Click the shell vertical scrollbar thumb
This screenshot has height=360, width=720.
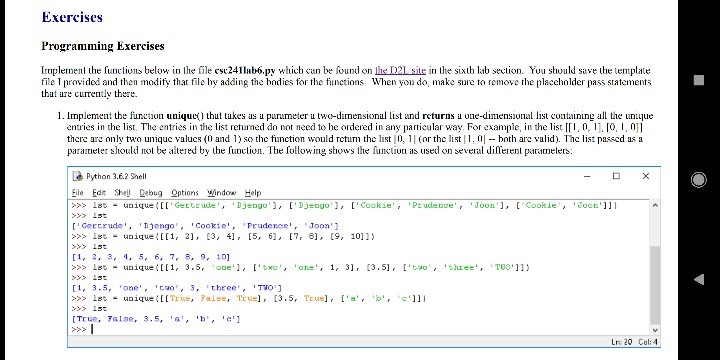[655, 284]
